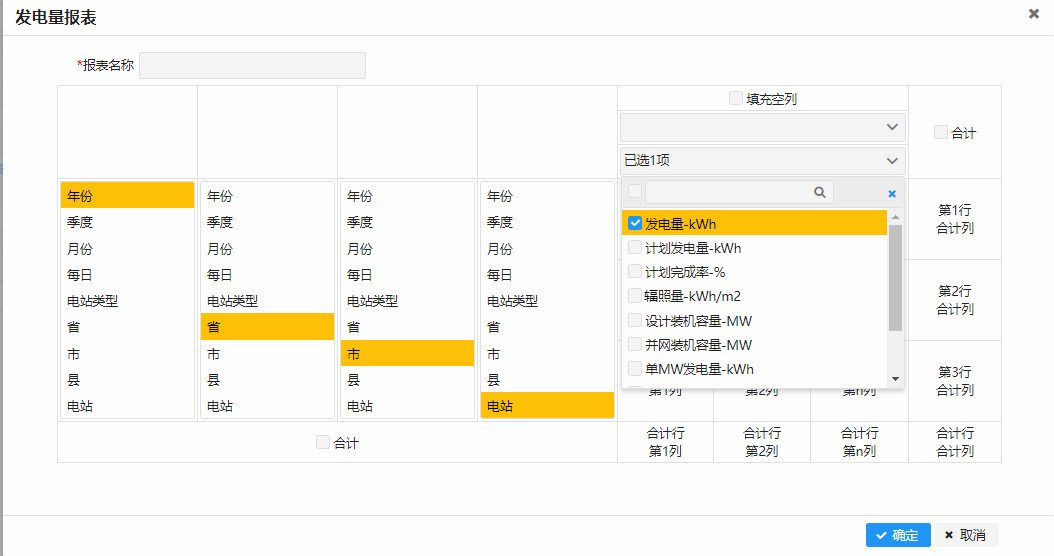Enable the 合计 checkbox in the bottom row
1054x556 pixels.
[323, 442]
